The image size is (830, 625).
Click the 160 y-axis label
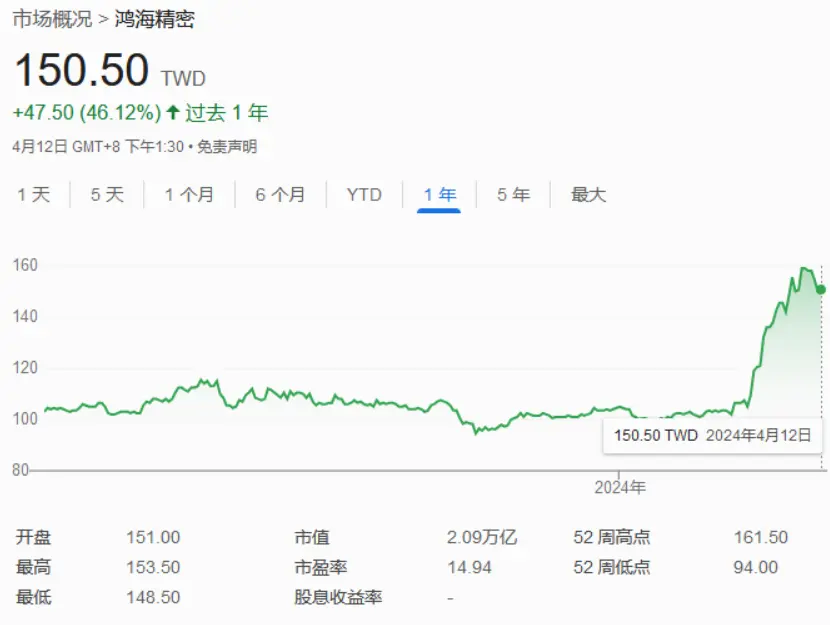[x=25, y=265]
